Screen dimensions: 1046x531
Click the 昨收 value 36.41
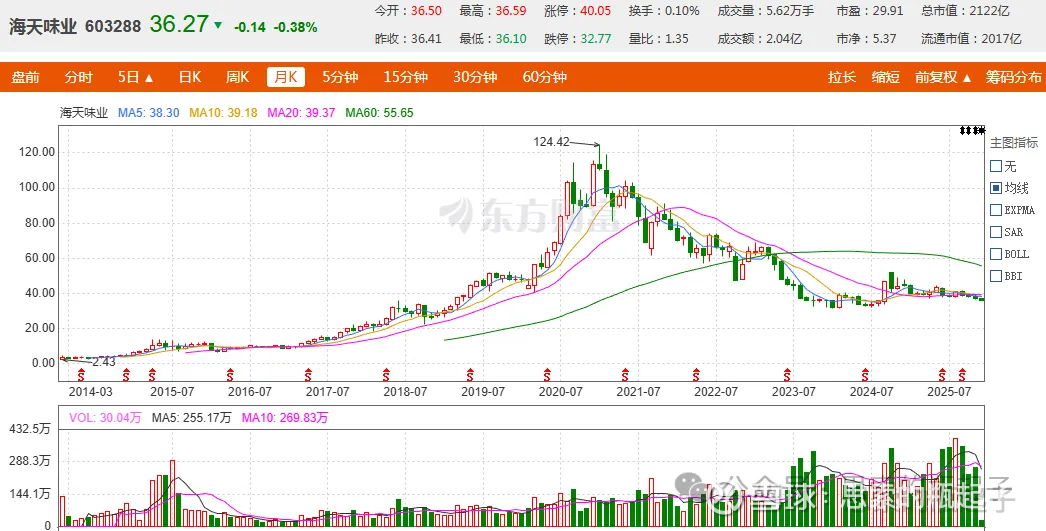(426, 39)
